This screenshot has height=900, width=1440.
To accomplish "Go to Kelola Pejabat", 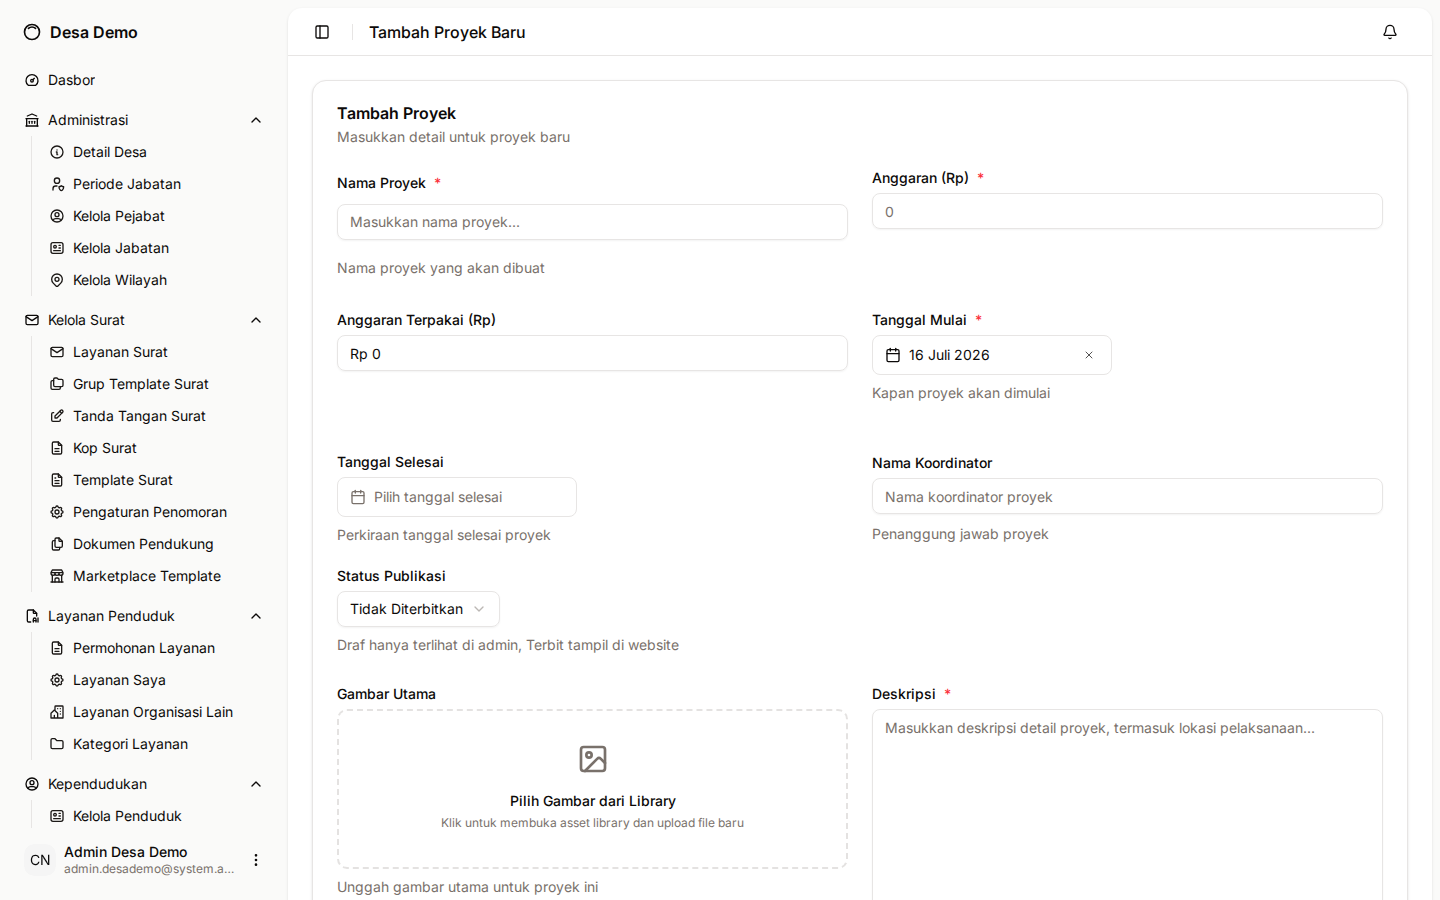I will (156, 216).
